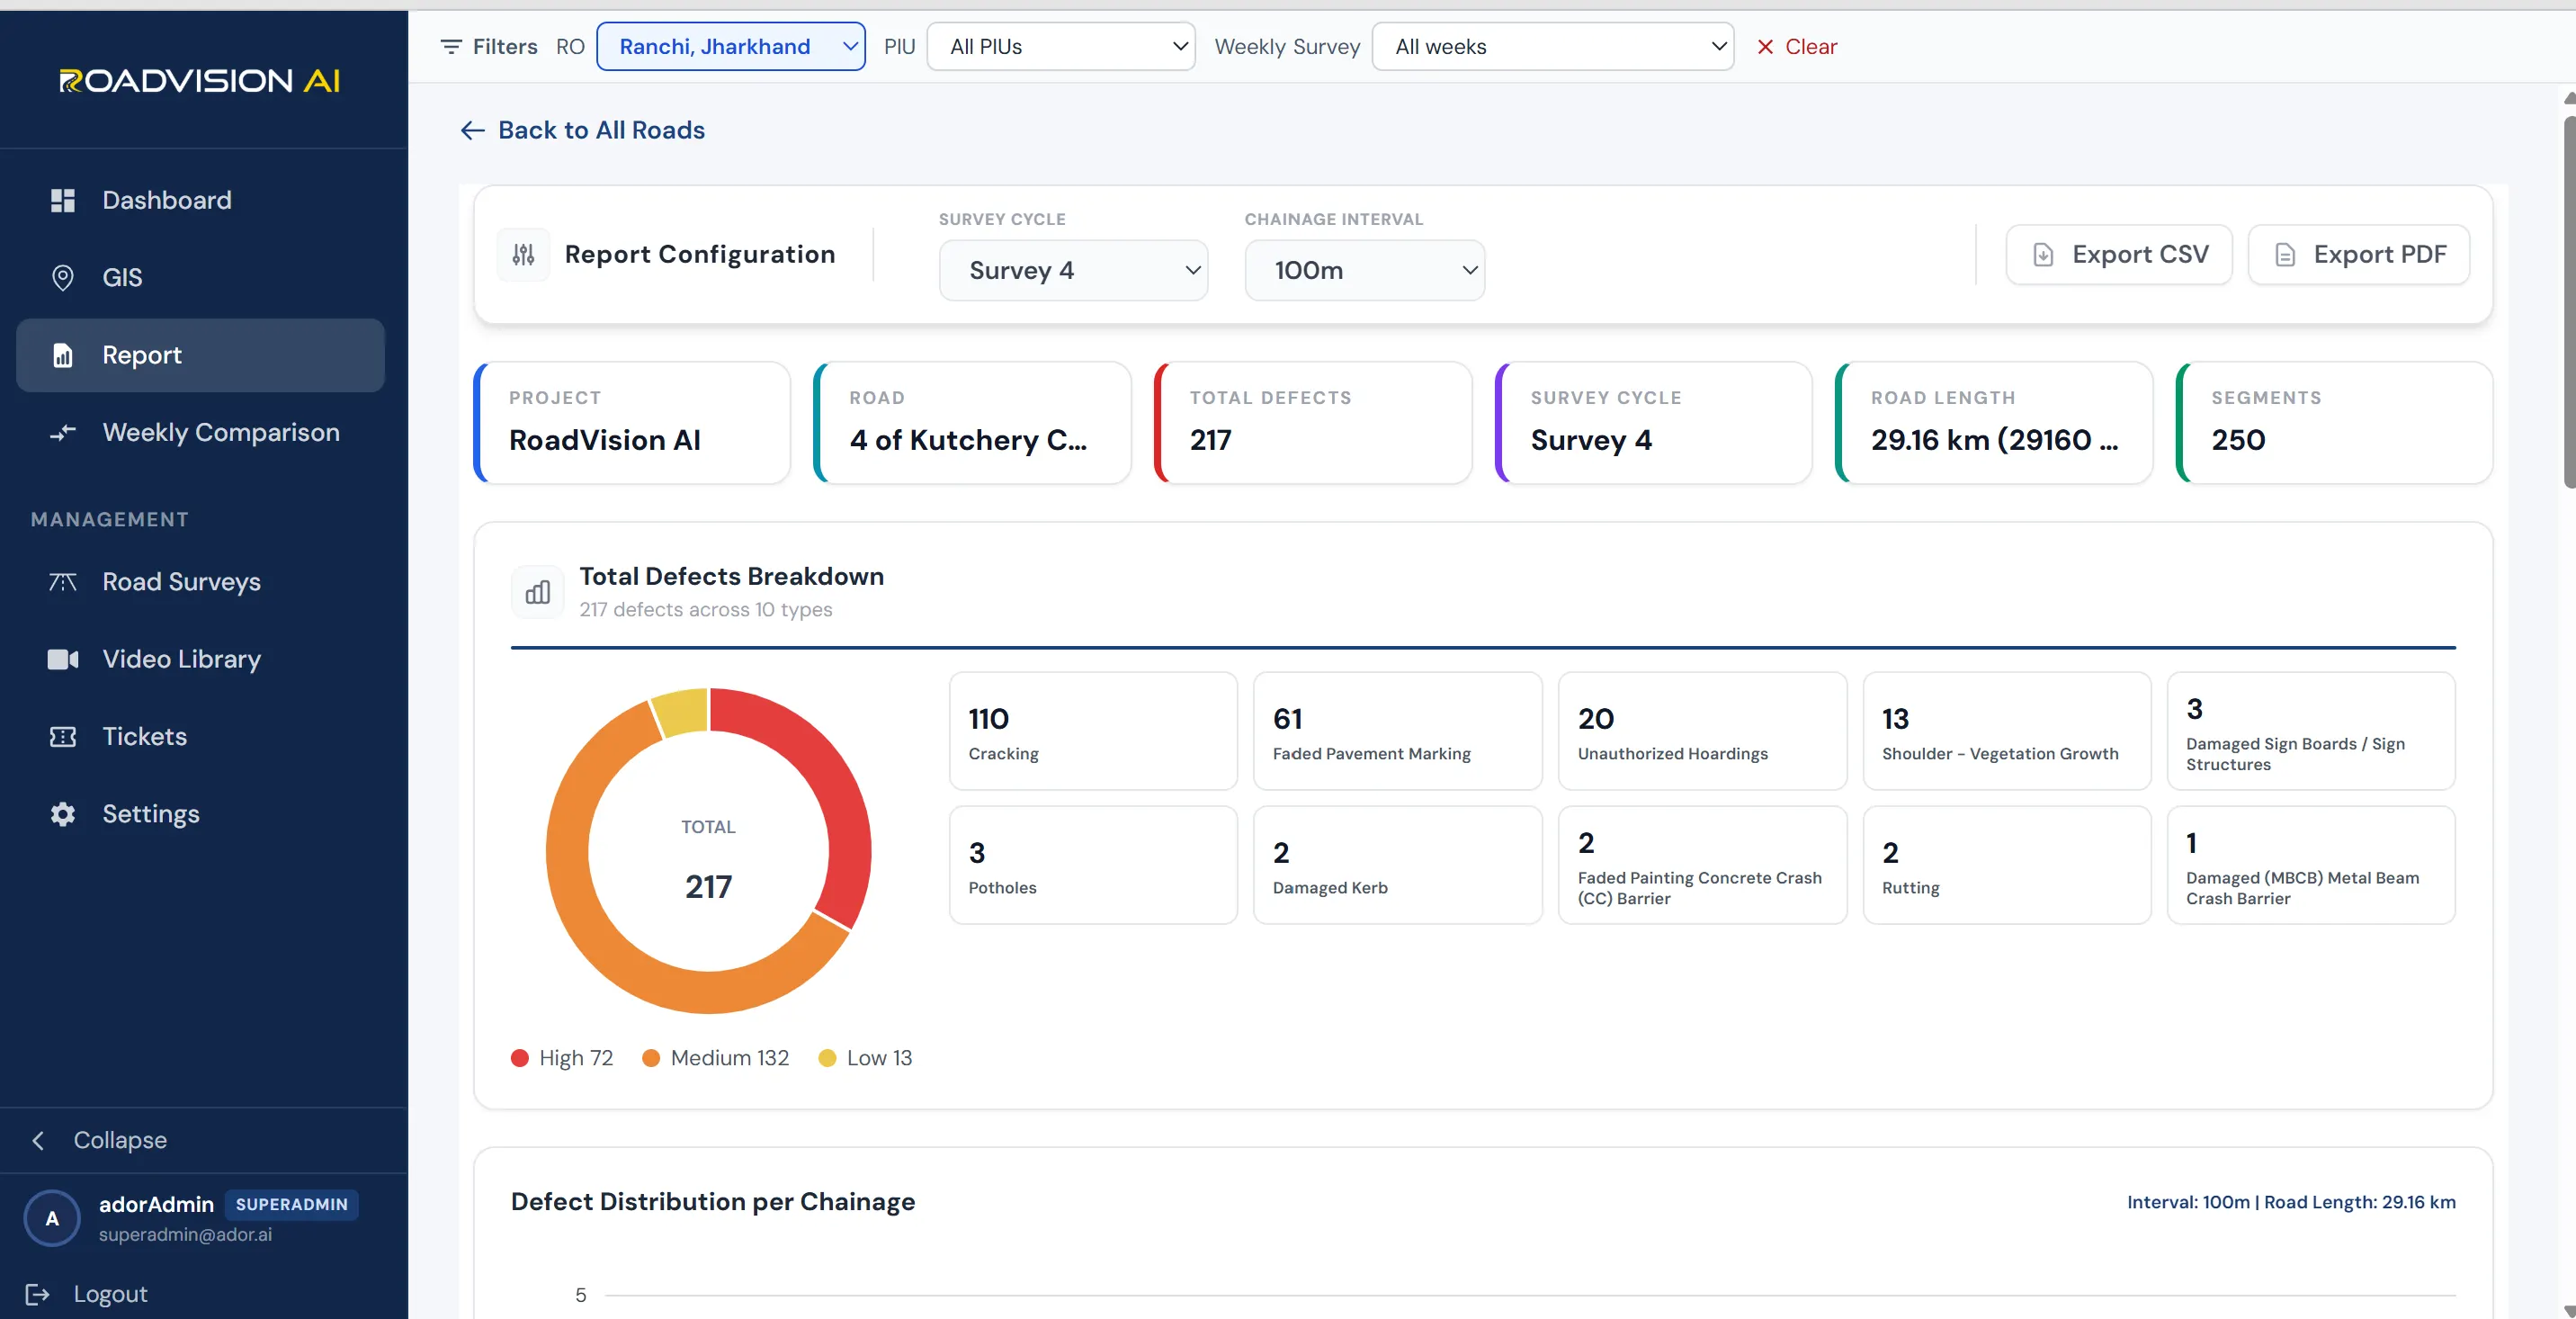Click the Export PDF button
The image size is (2576, 1319).
[x=2359, y=255]
